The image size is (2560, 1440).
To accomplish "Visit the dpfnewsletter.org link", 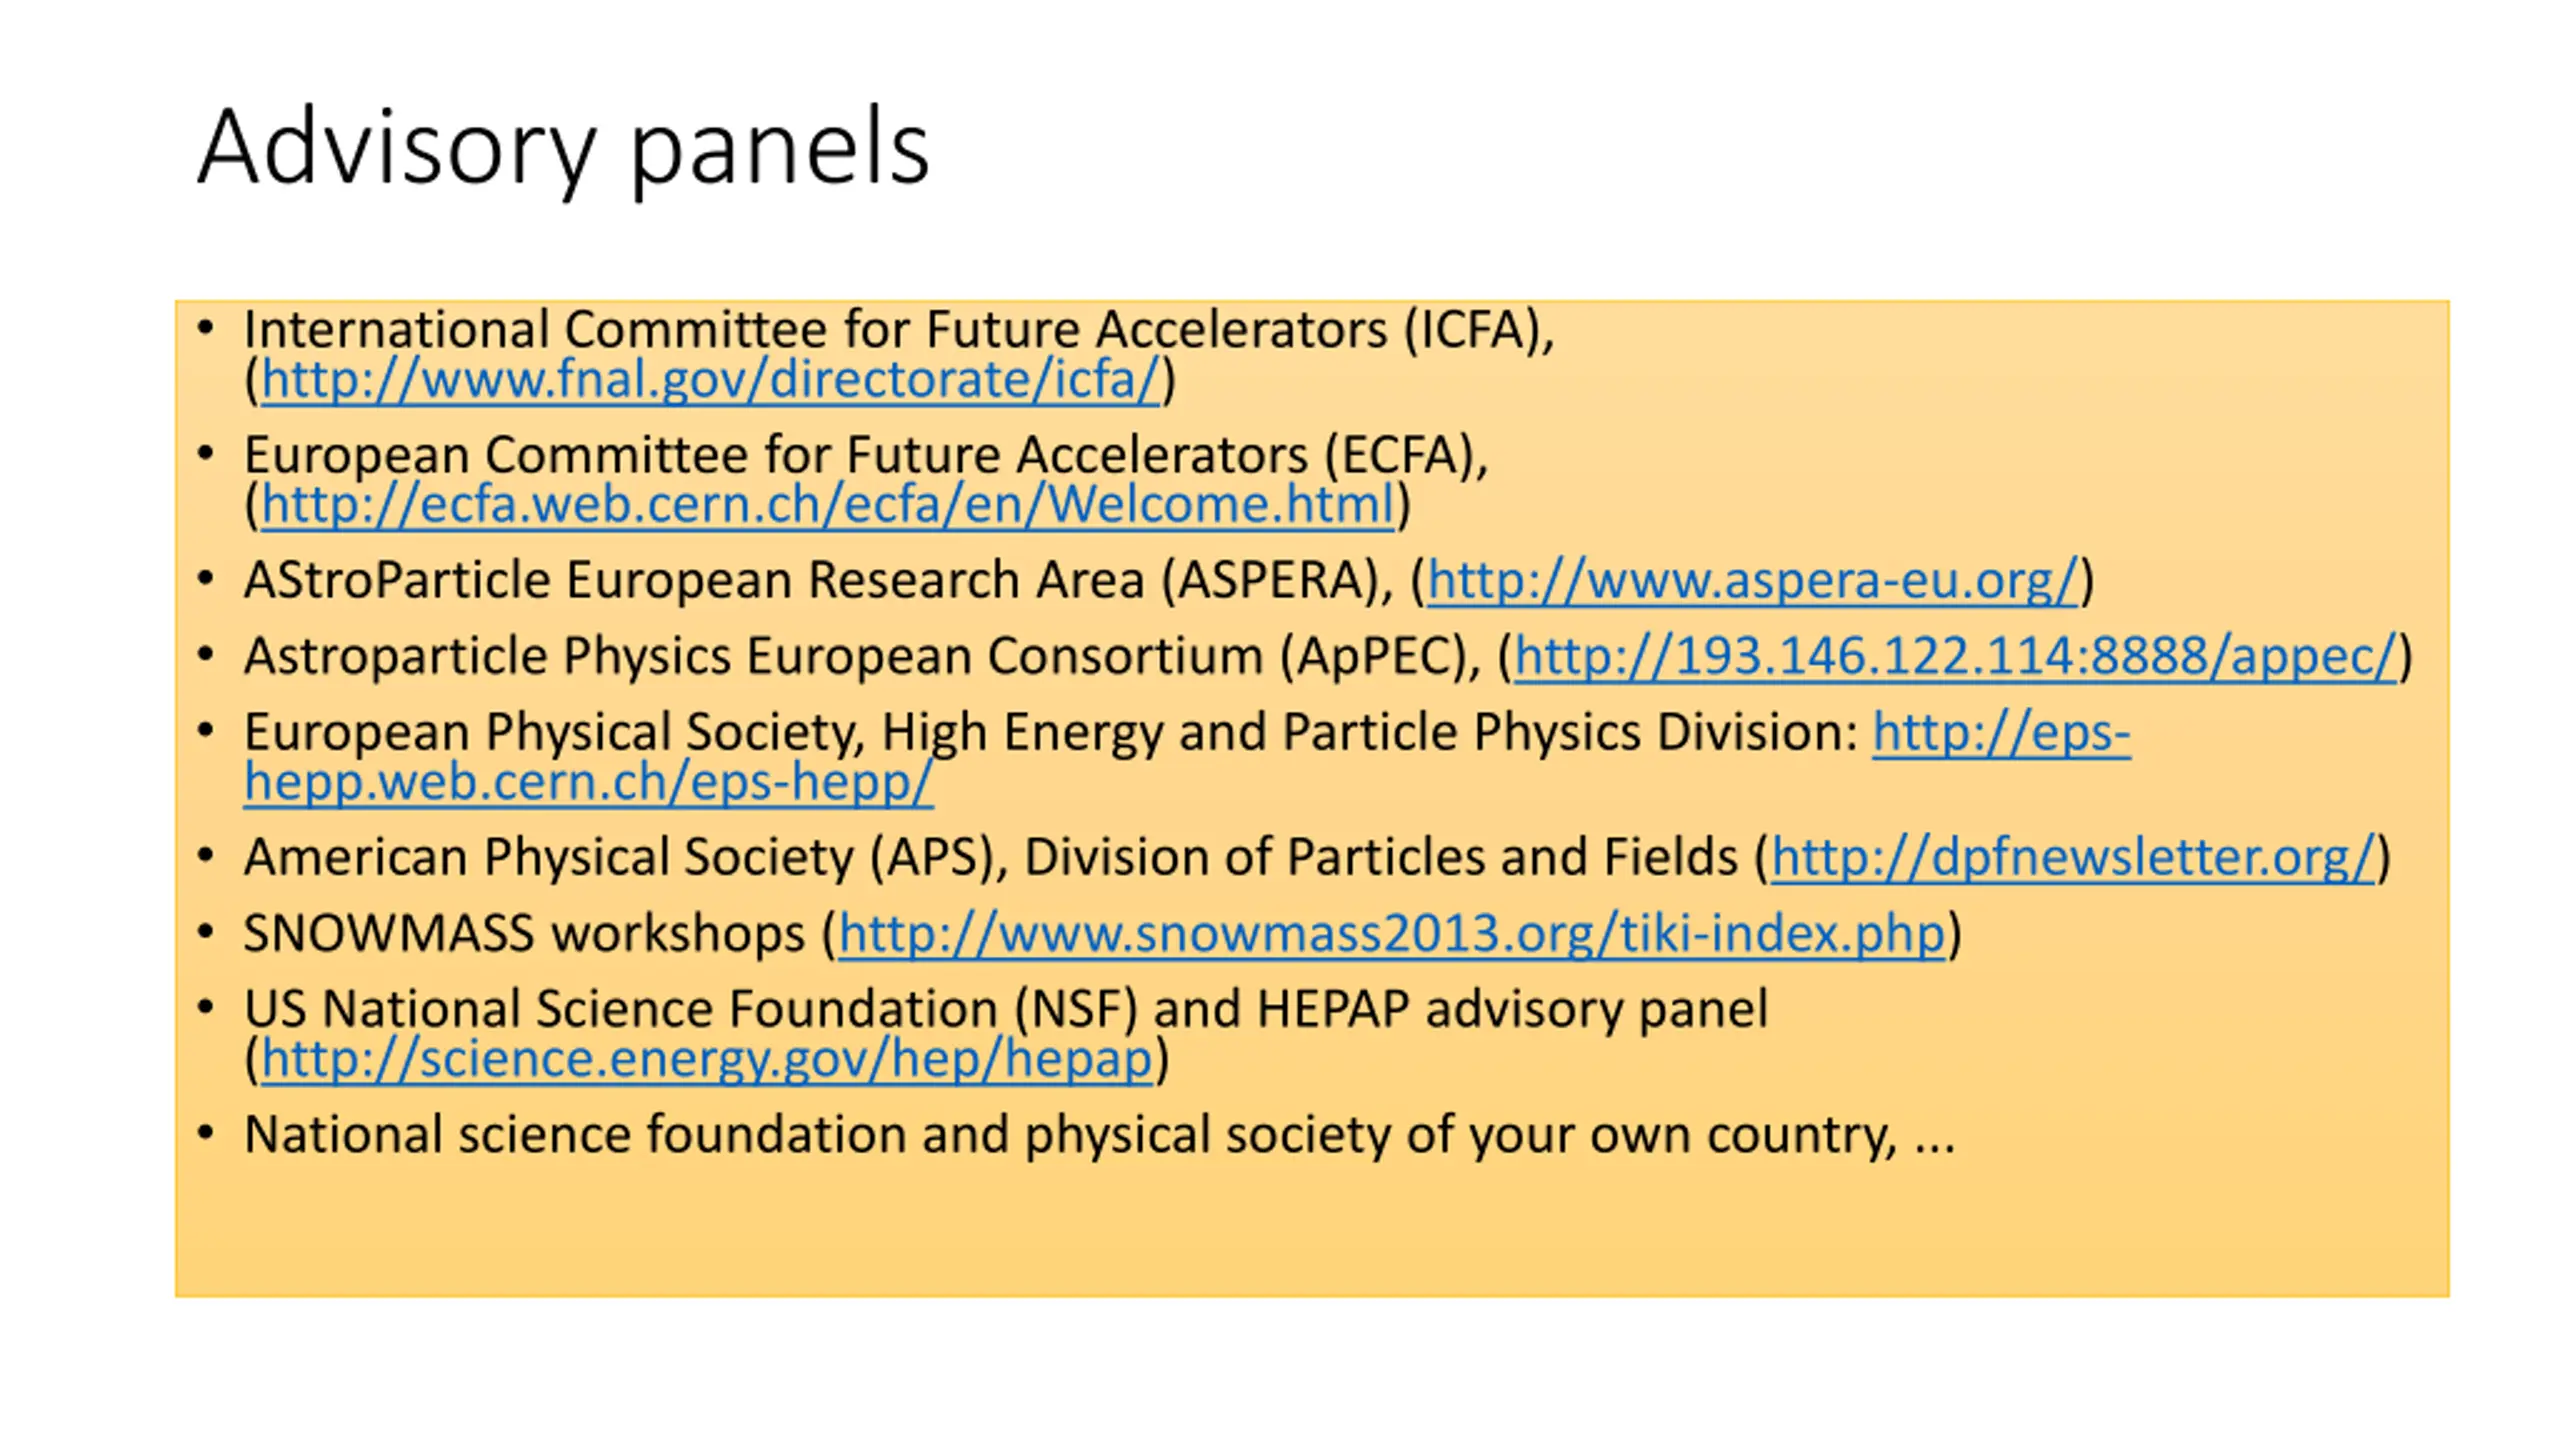I will coord(2072,858).
